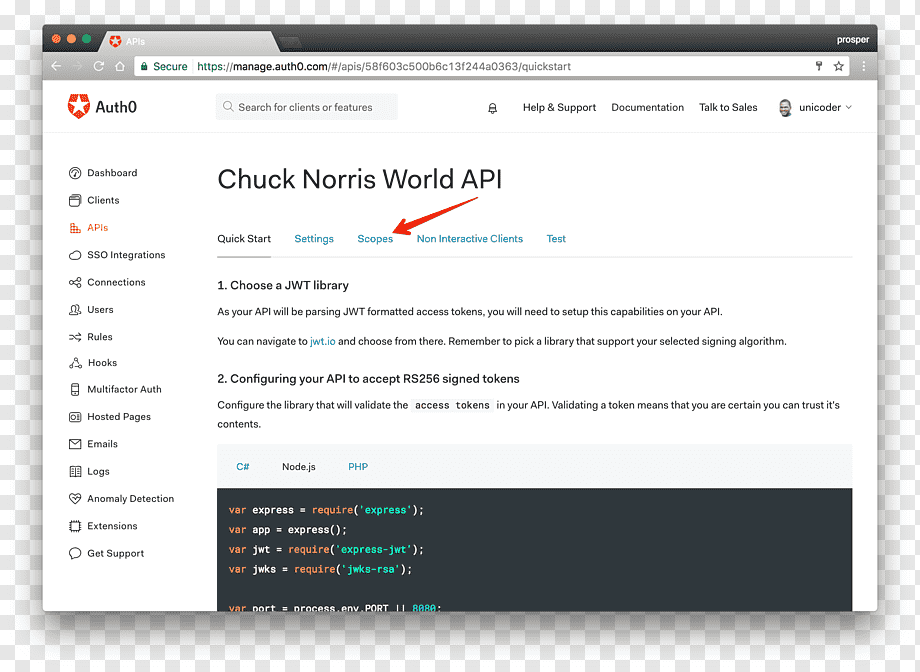Click the Anomaly Detection heart icon
Viewport: 920px width, 672px height.
click(x=75, y=498)
